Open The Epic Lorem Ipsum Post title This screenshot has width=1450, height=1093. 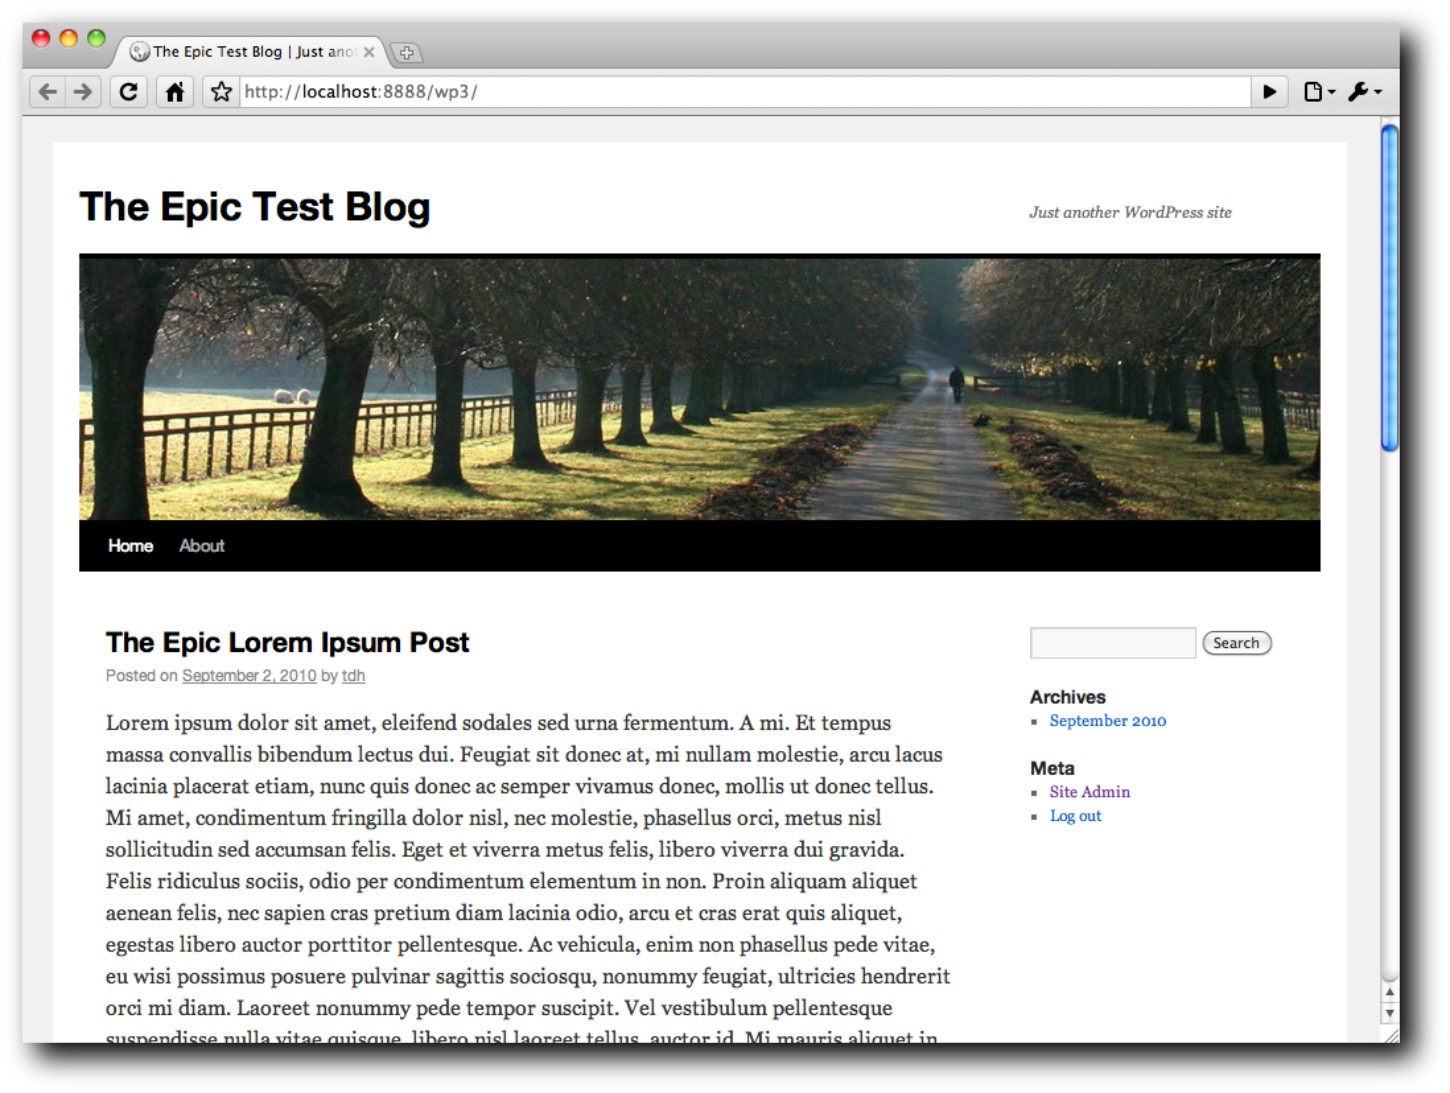pos(287,642)
